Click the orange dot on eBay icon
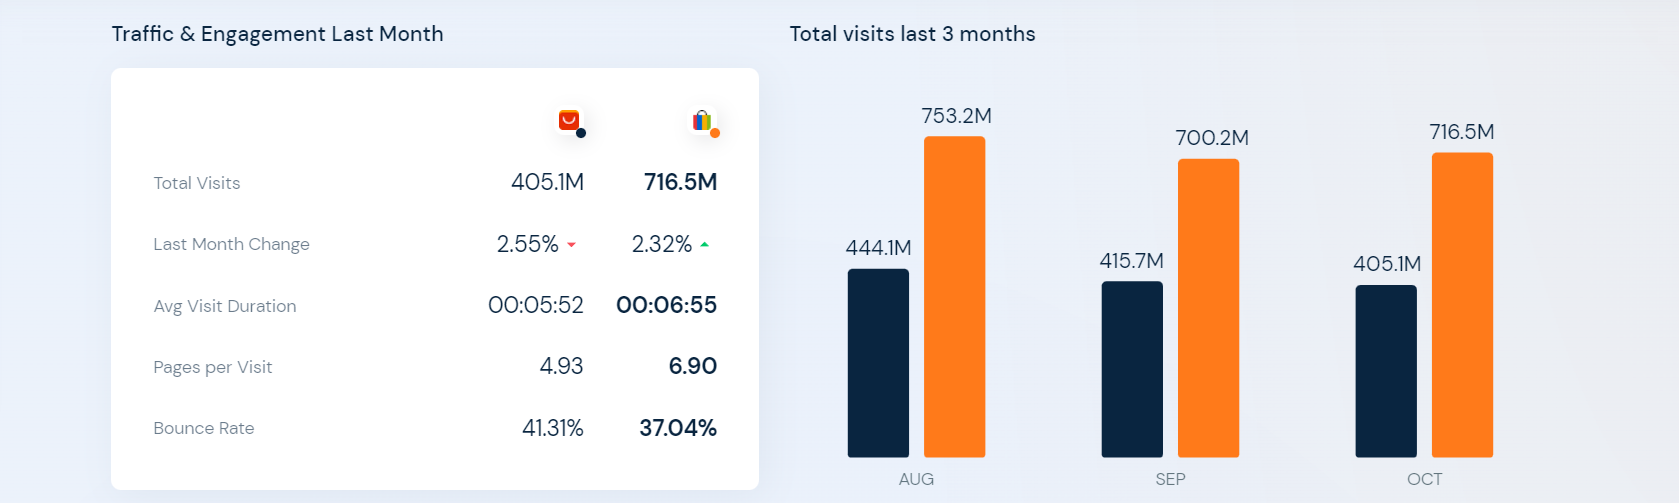The width and height of the screenshot is (1679, 503). pyautogui.click(x=715, y=133)
